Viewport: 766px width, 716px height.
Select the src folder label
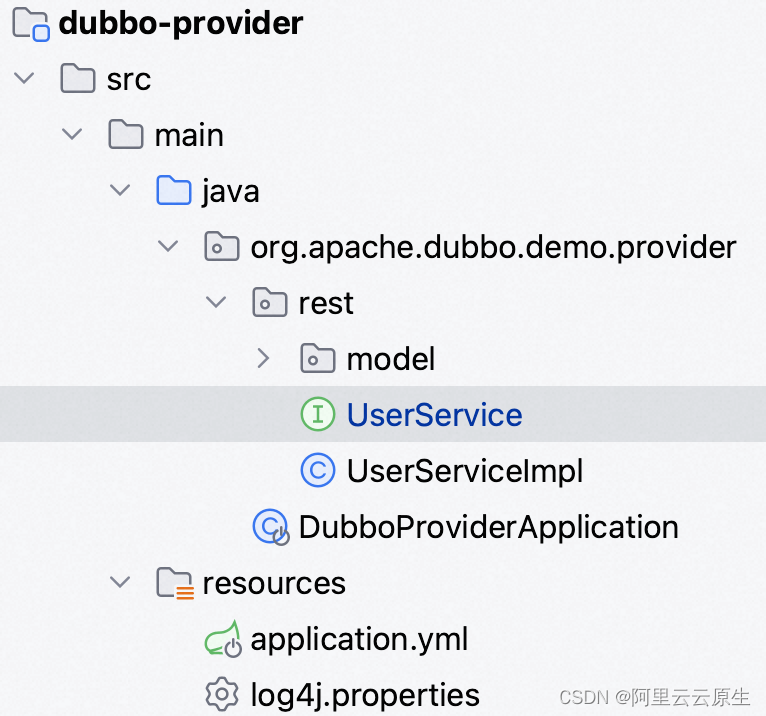tap(129, 79)
